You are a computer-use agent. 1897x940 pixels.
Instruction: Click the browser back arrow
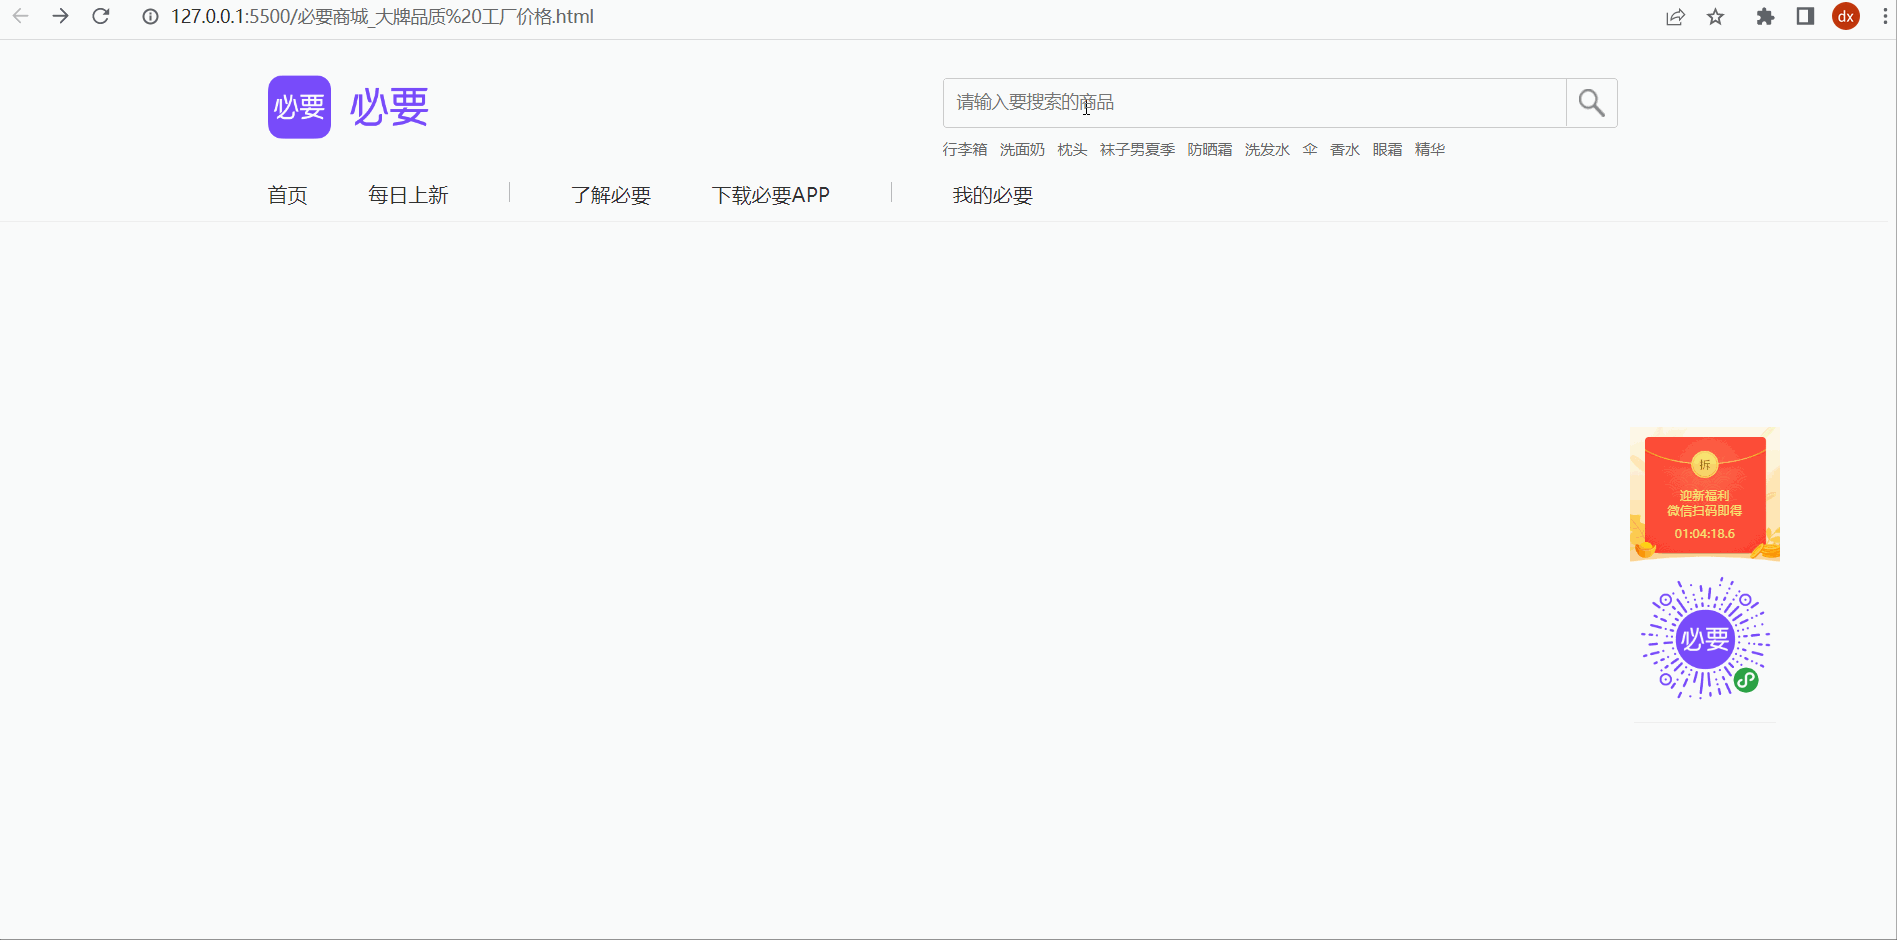(20, 16)
